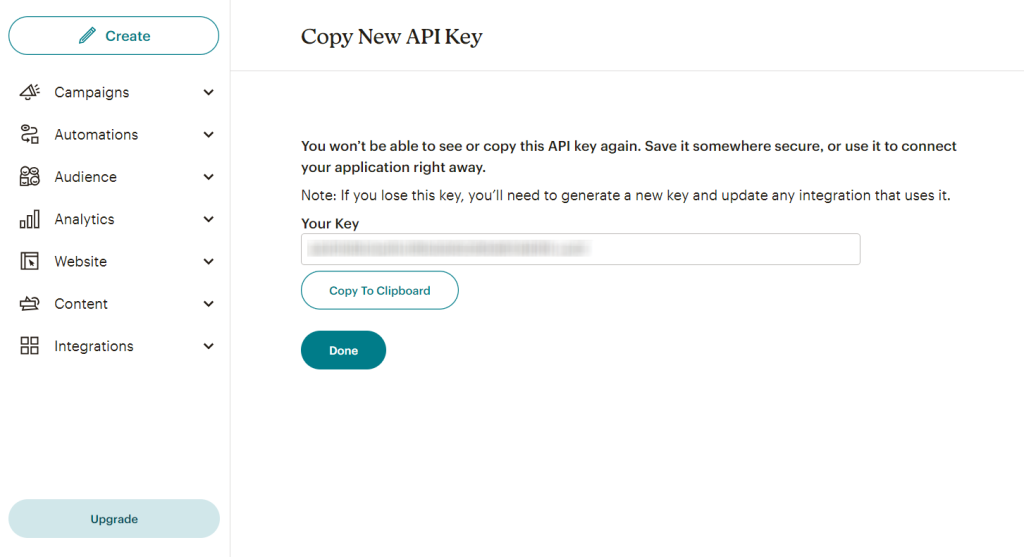1024x557 pixels.
Task: Click the Done button
Action: coord(343,350)
